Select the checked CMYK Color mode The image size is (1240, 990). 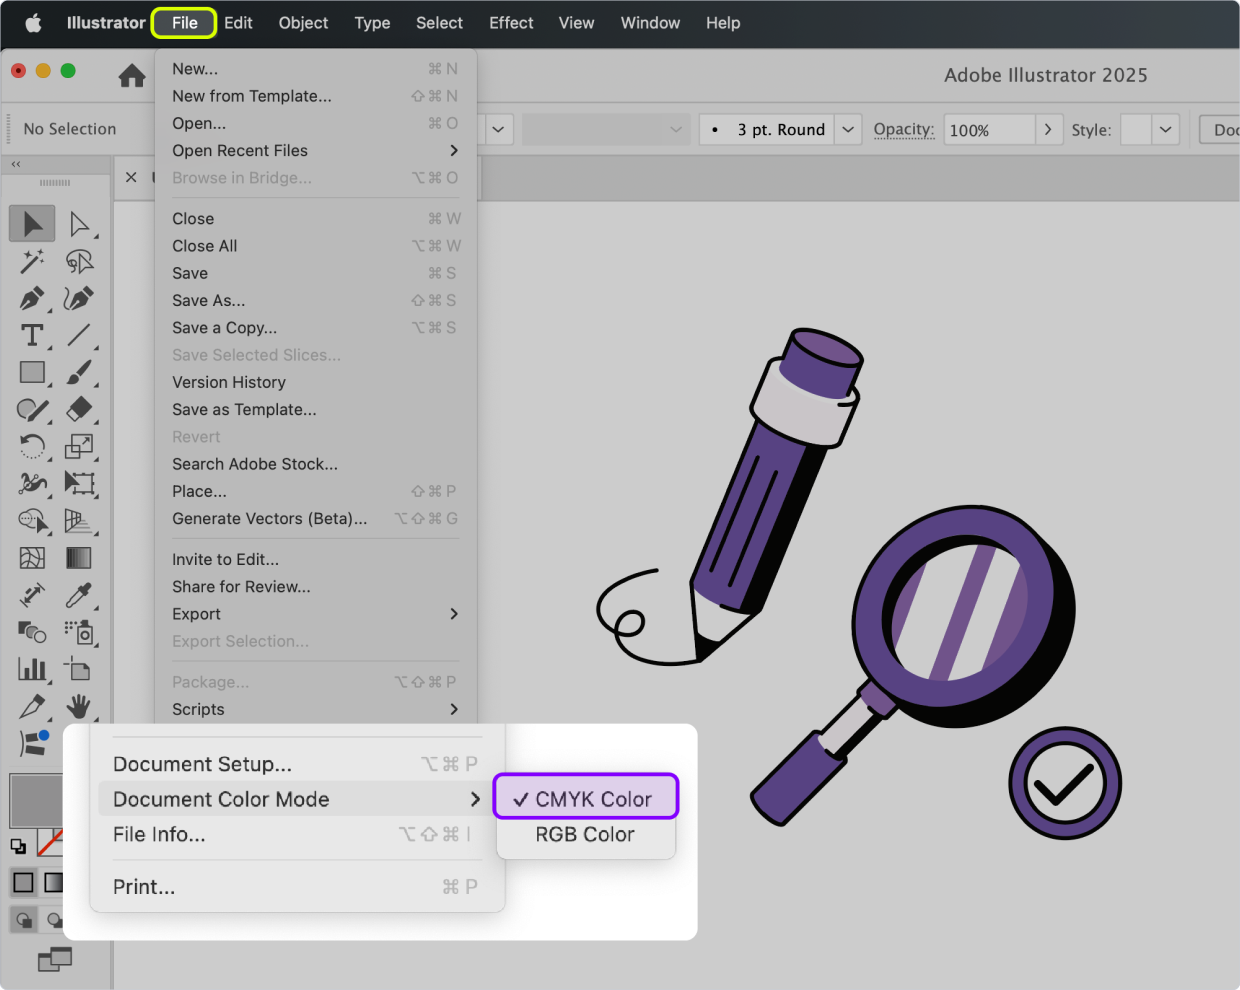pos(586,799)
